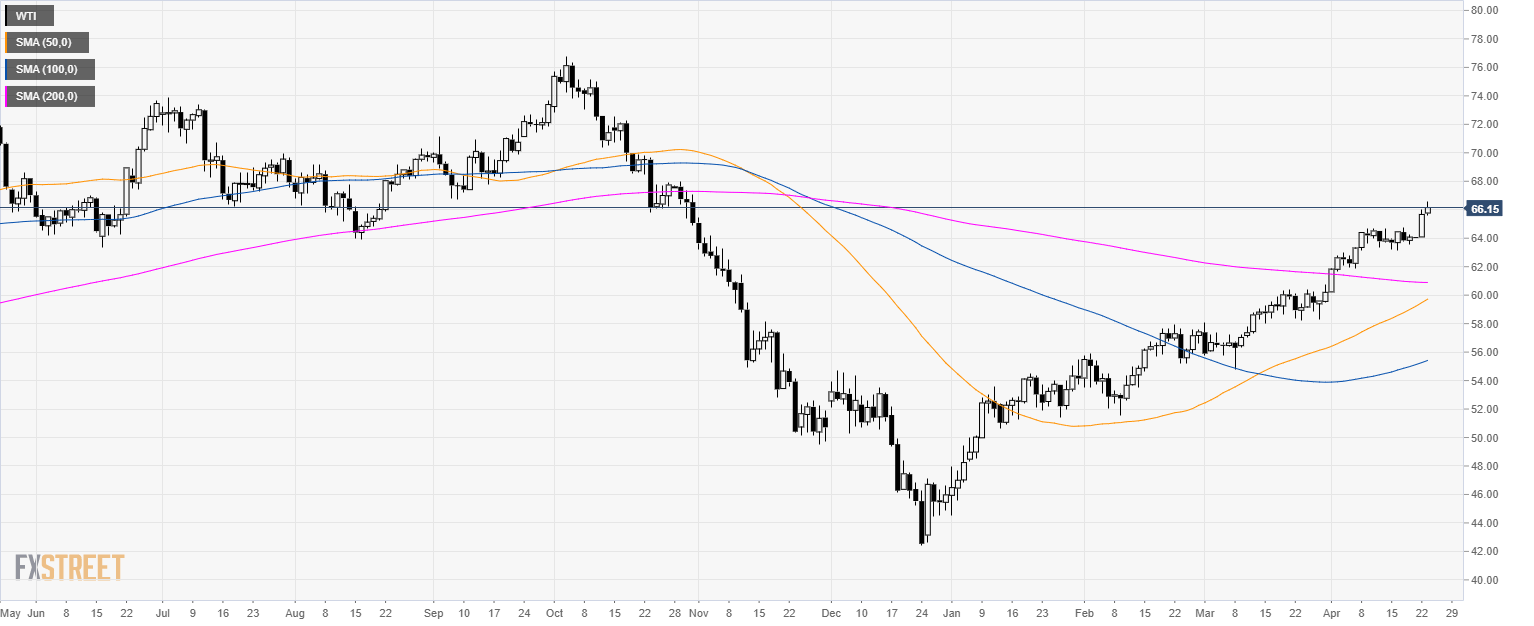
Task: Click the 66.15 current price tag
Action: coord(1482,209)
